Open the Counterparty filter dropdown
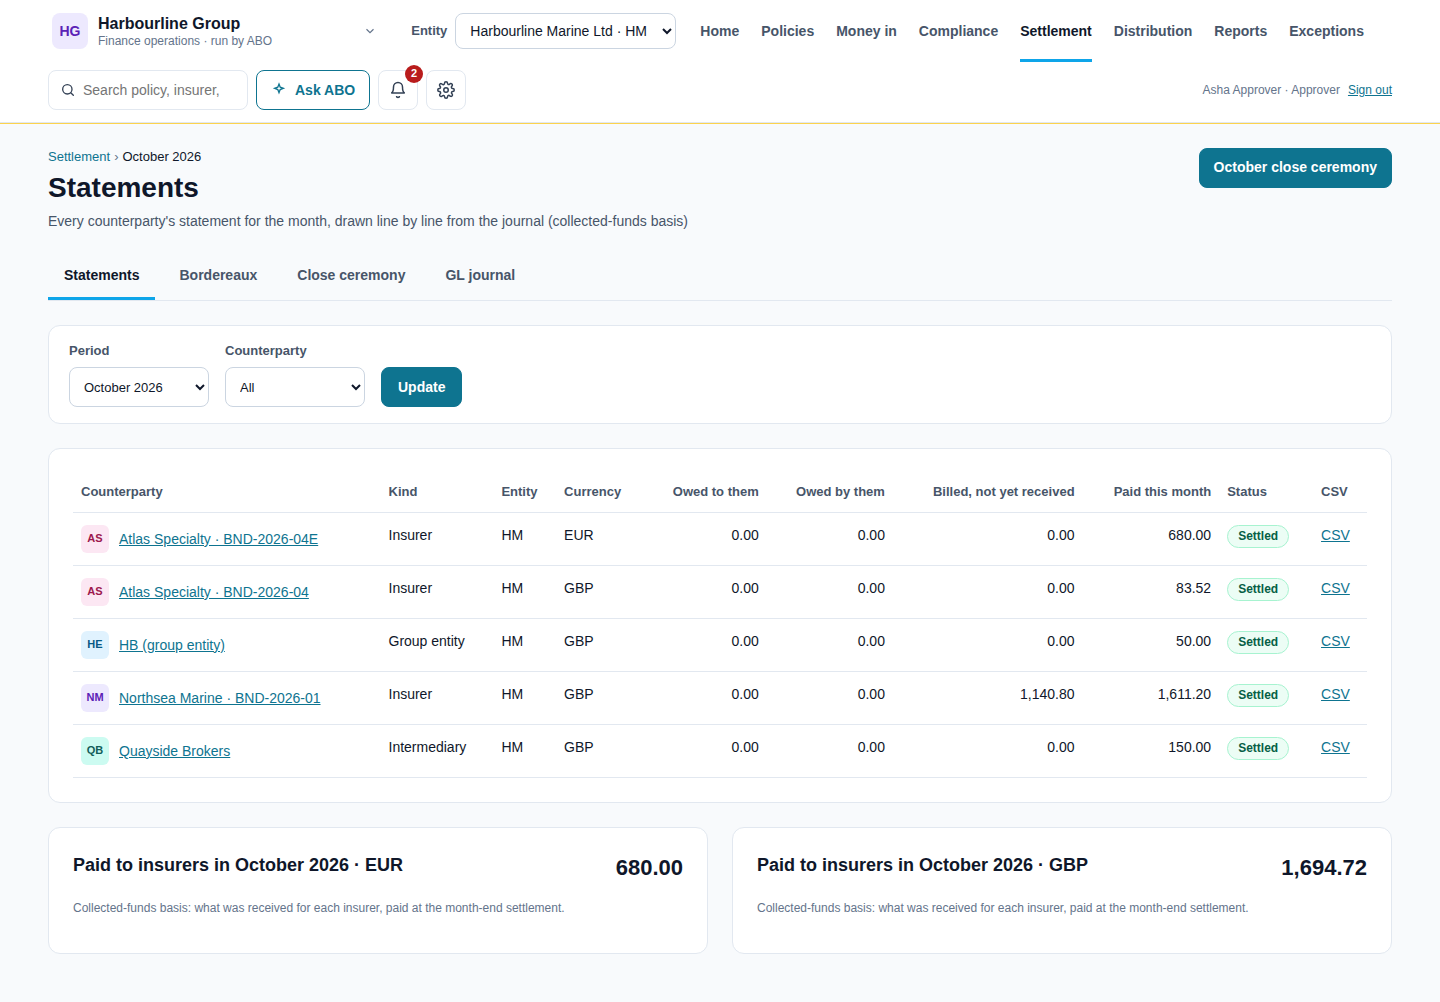 (295, 387)
